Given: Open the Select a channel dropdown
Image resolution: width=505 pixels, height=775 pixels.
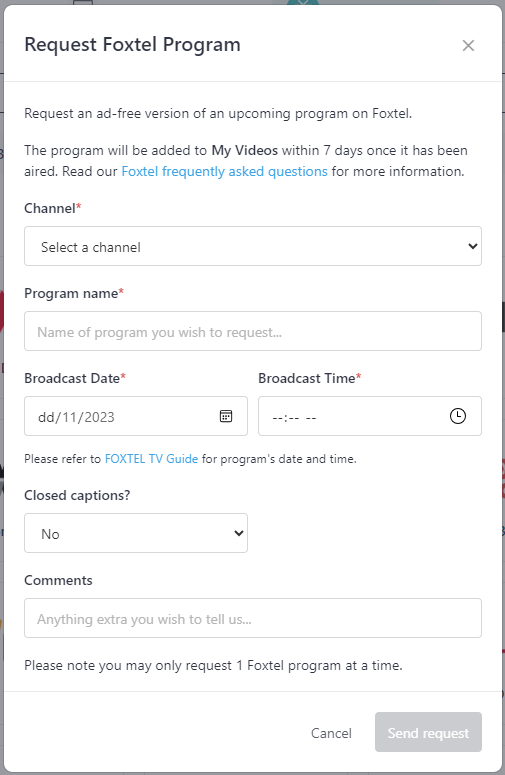Looking at the screenshot, I should (x=253, y=246).
